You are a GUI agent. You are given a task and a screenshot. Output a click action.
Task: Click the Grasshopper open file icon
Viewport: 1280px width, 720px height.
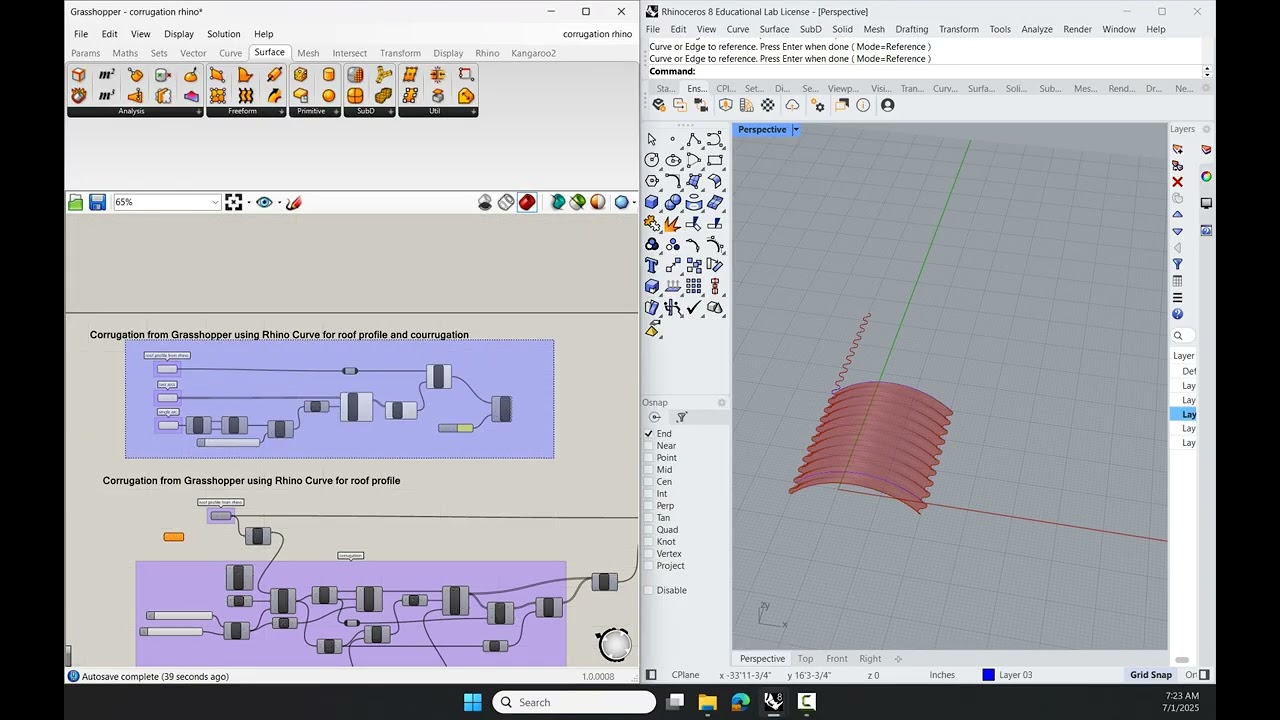point(76,202)
